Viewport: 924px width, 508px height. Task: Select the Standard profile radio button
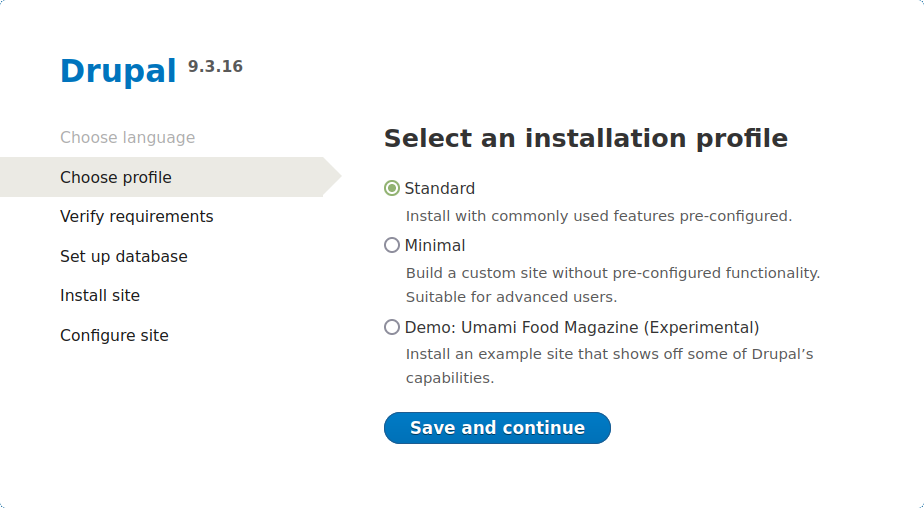(392, 188)
